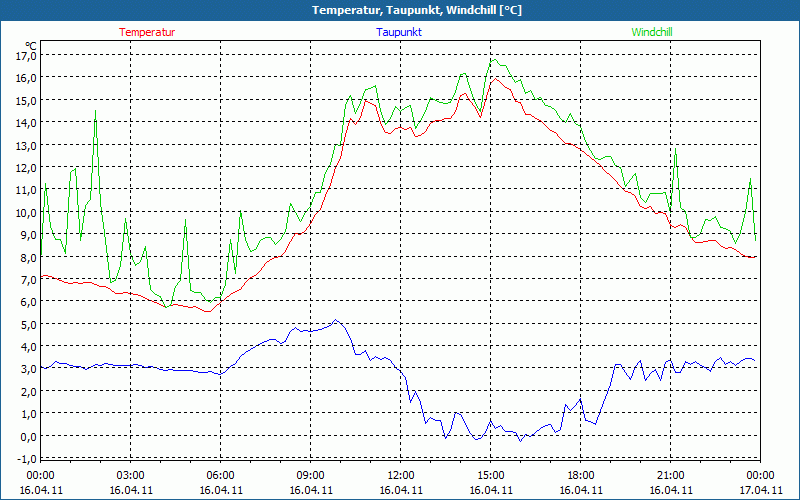The image size is (800, 500).
Task: Click the 6,0 y-axis value
Action: pos(29,302)
